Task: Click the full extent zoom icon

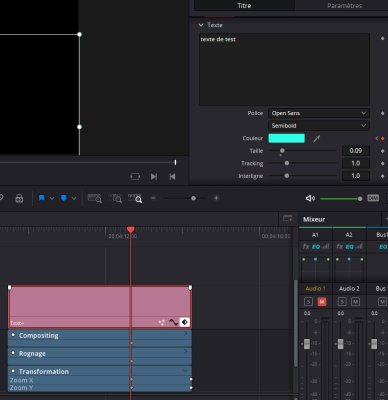Action: click(x=95, y=198)
